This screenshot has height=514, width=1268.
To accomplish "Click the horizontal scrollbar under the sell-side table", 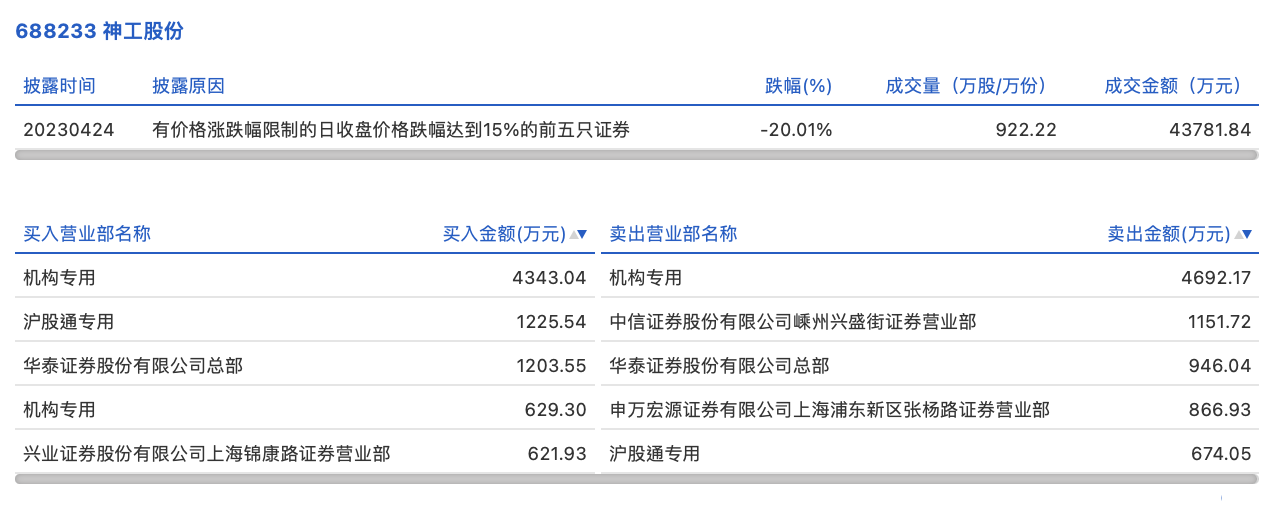I will click(930, 479).
